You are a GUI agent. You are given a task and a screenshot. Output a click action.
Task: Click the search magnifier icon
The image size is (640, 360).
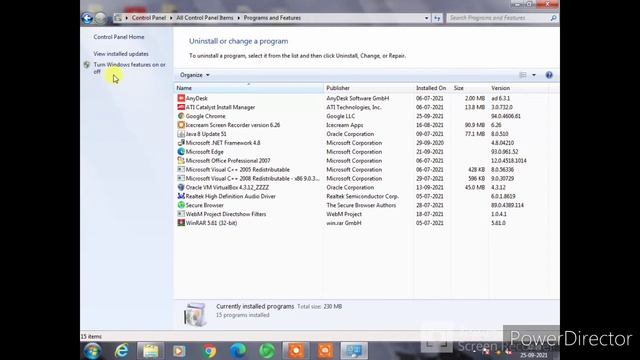coord(553,18)
